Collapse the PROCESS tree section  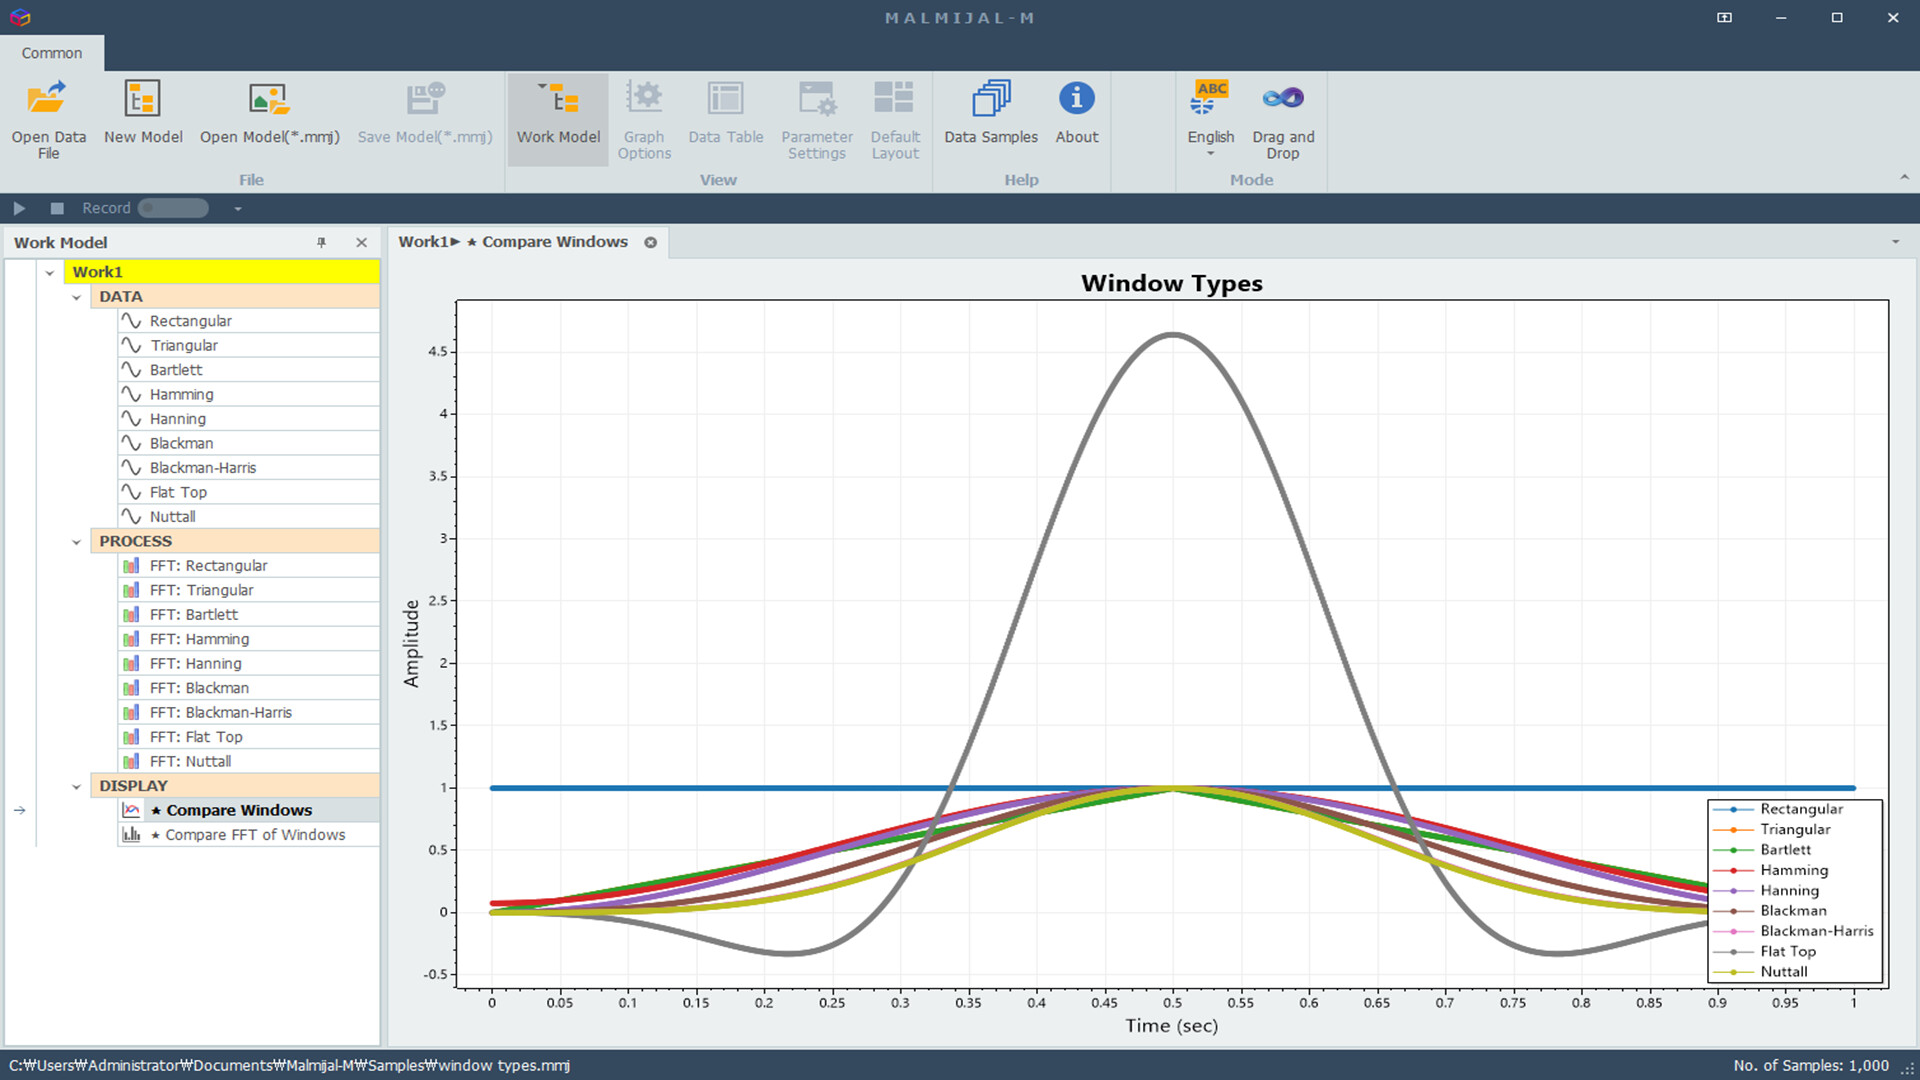click(77, 542)
